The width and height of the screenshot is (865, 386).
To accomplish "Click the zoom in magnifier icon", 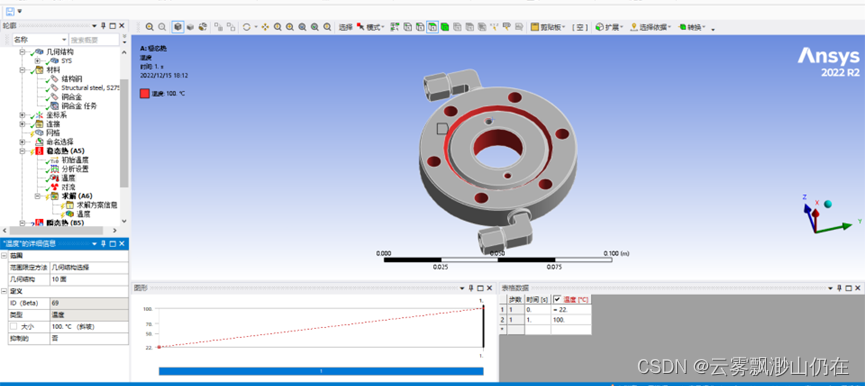I will 149,26.
